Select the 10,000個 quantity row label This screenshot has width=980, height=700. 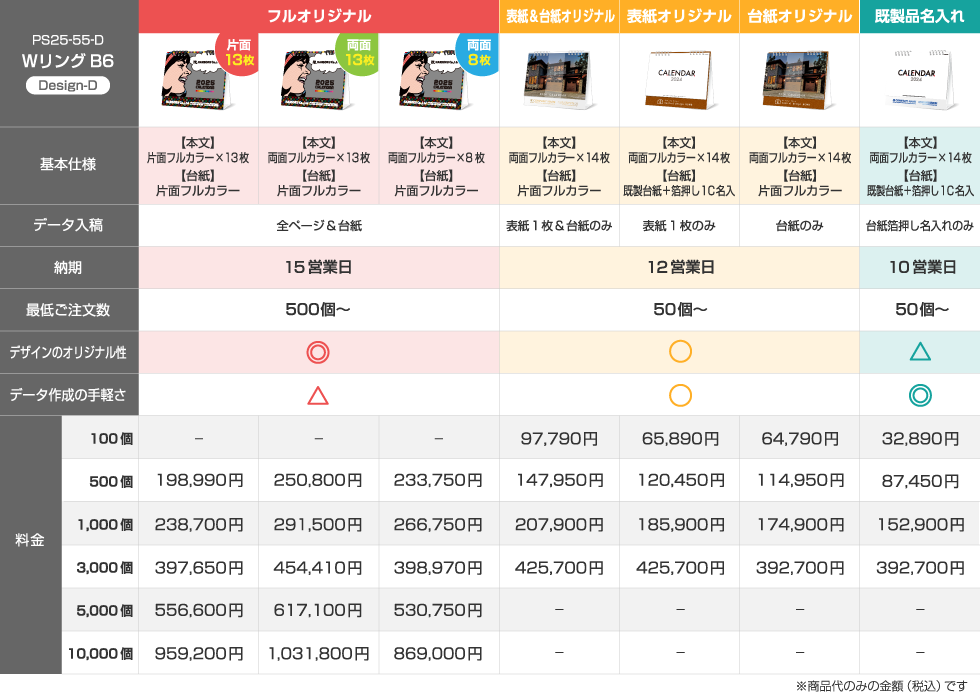pos(100,654)
